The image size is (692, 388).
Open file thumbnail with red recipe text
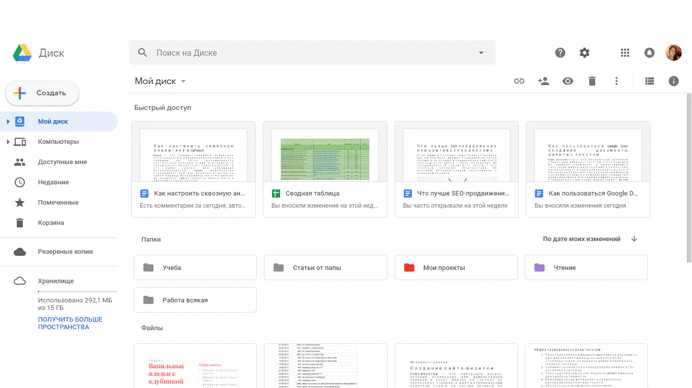point(195,366)
